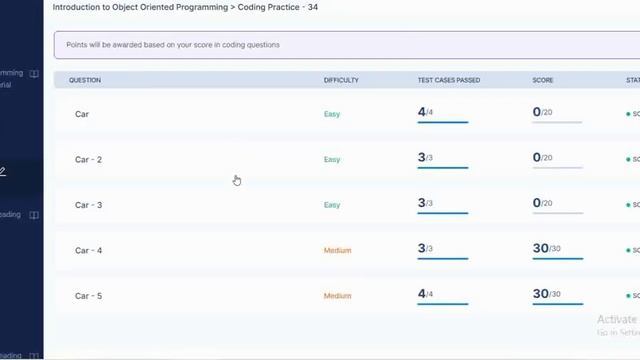Click the Medium difficulty label for Car - 4
640x360 pixels.
(338, 251)
